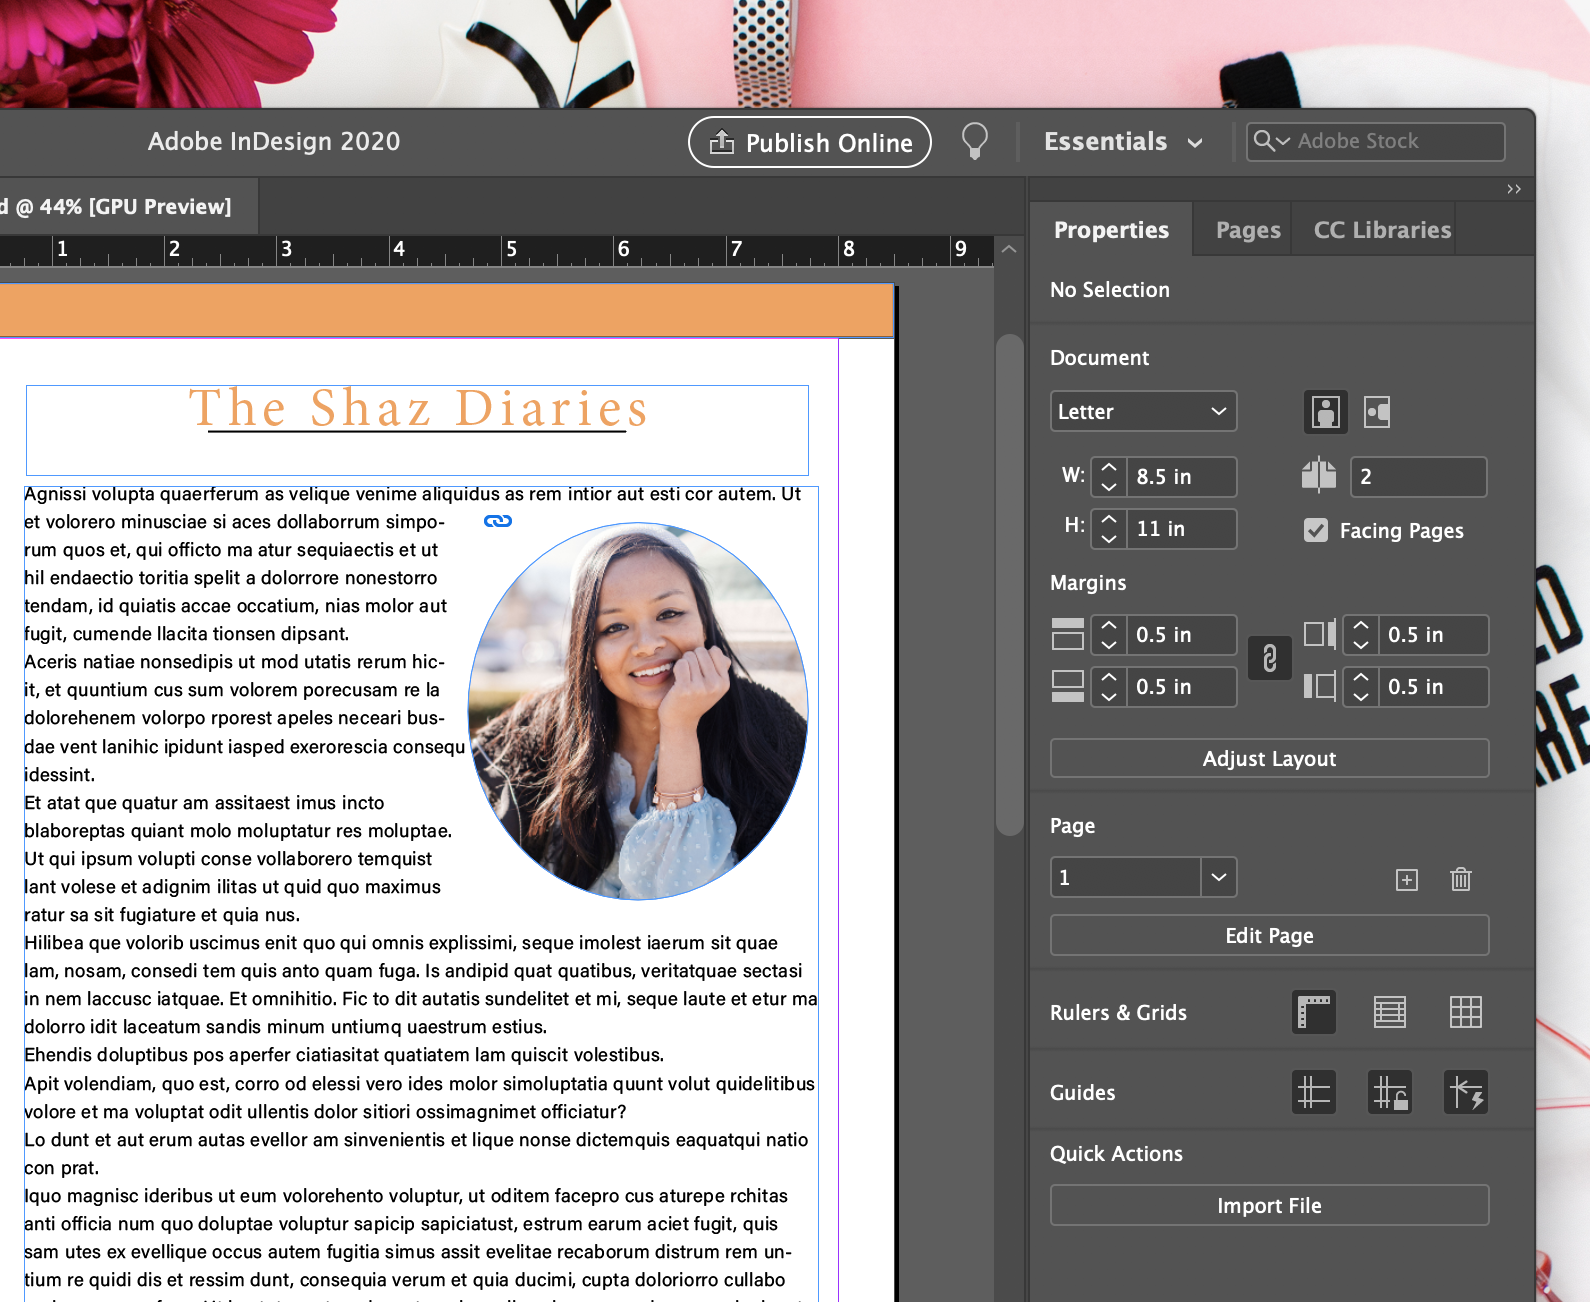Viewport: 1590px width, 1302px height.
Task: Click the delete page trash icon
Action: tap(1461, 879)
